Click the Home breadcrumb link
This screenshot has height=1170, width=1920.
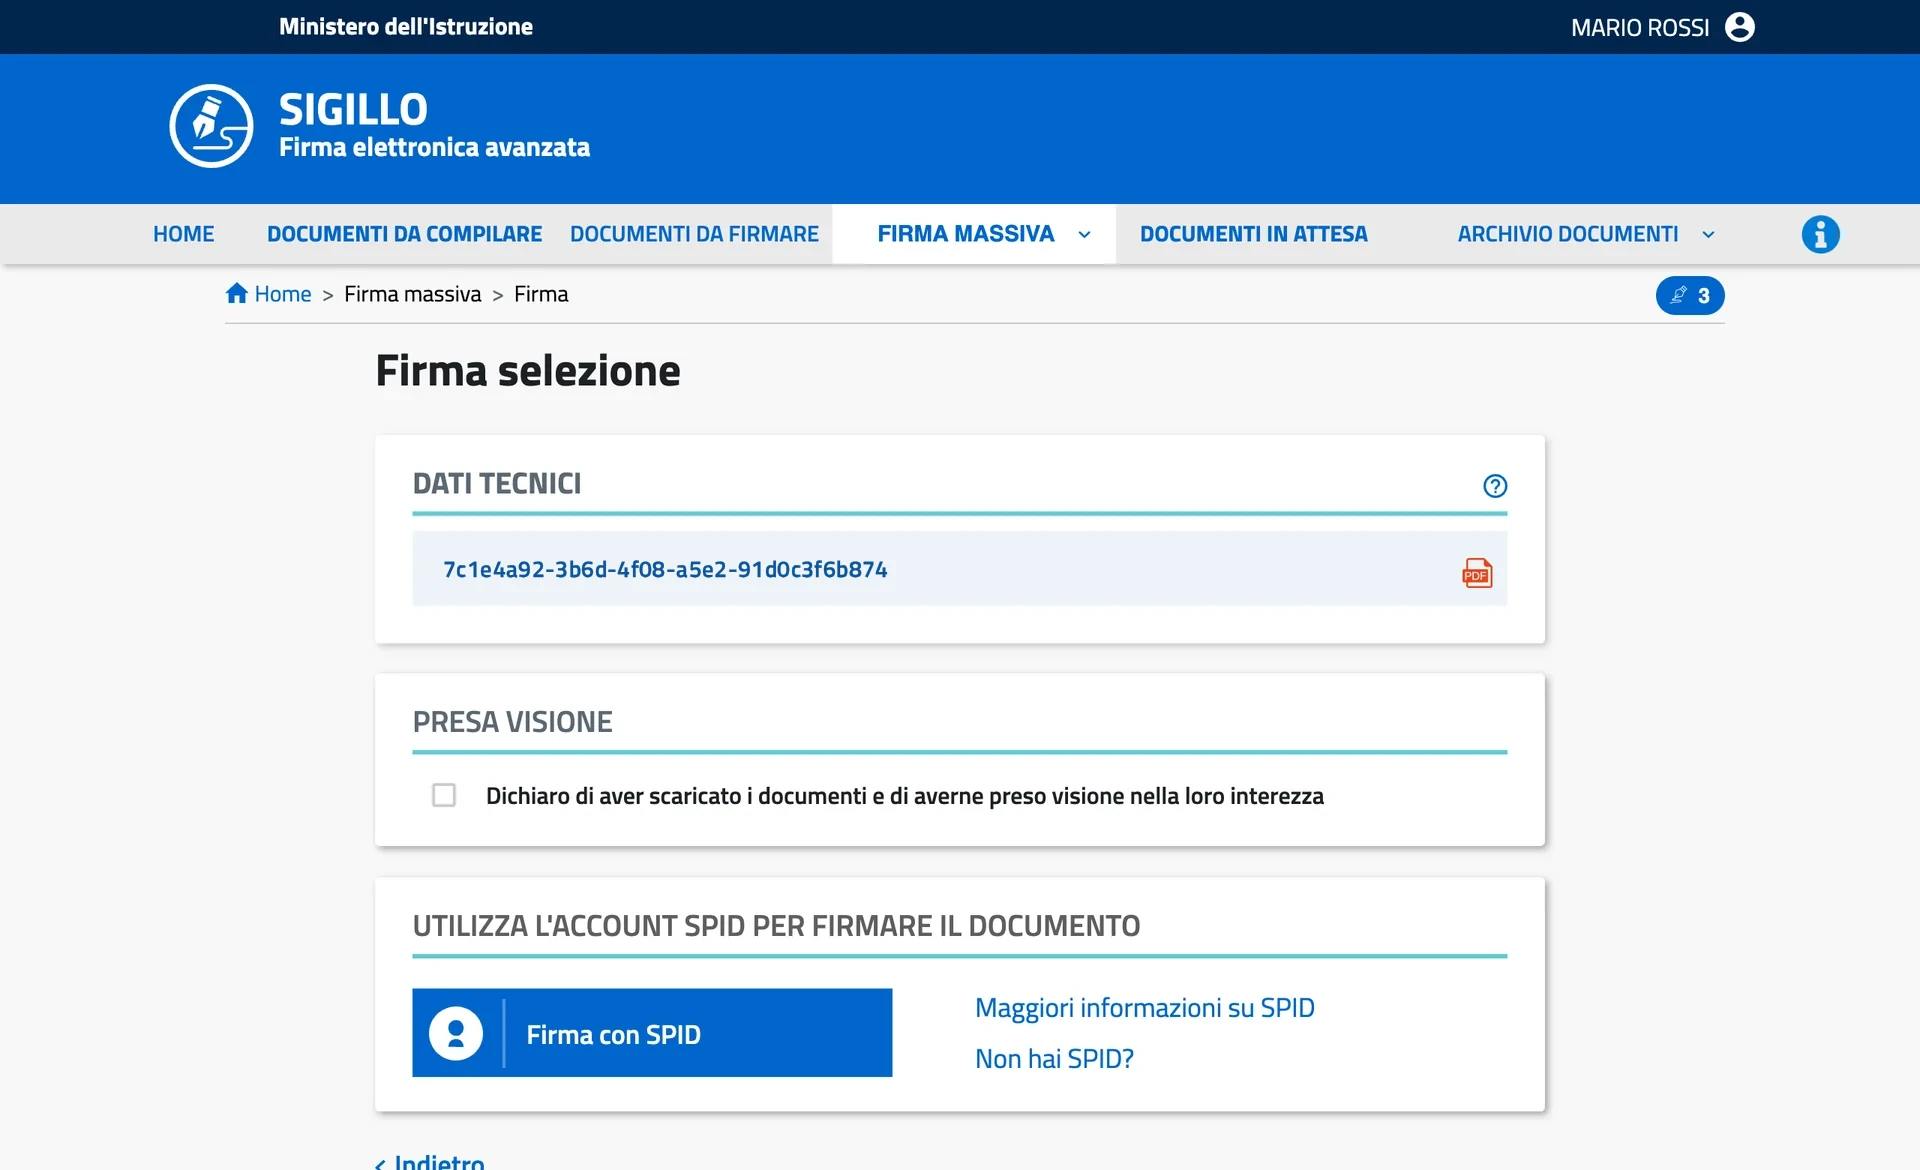click(x=283, y=294)
